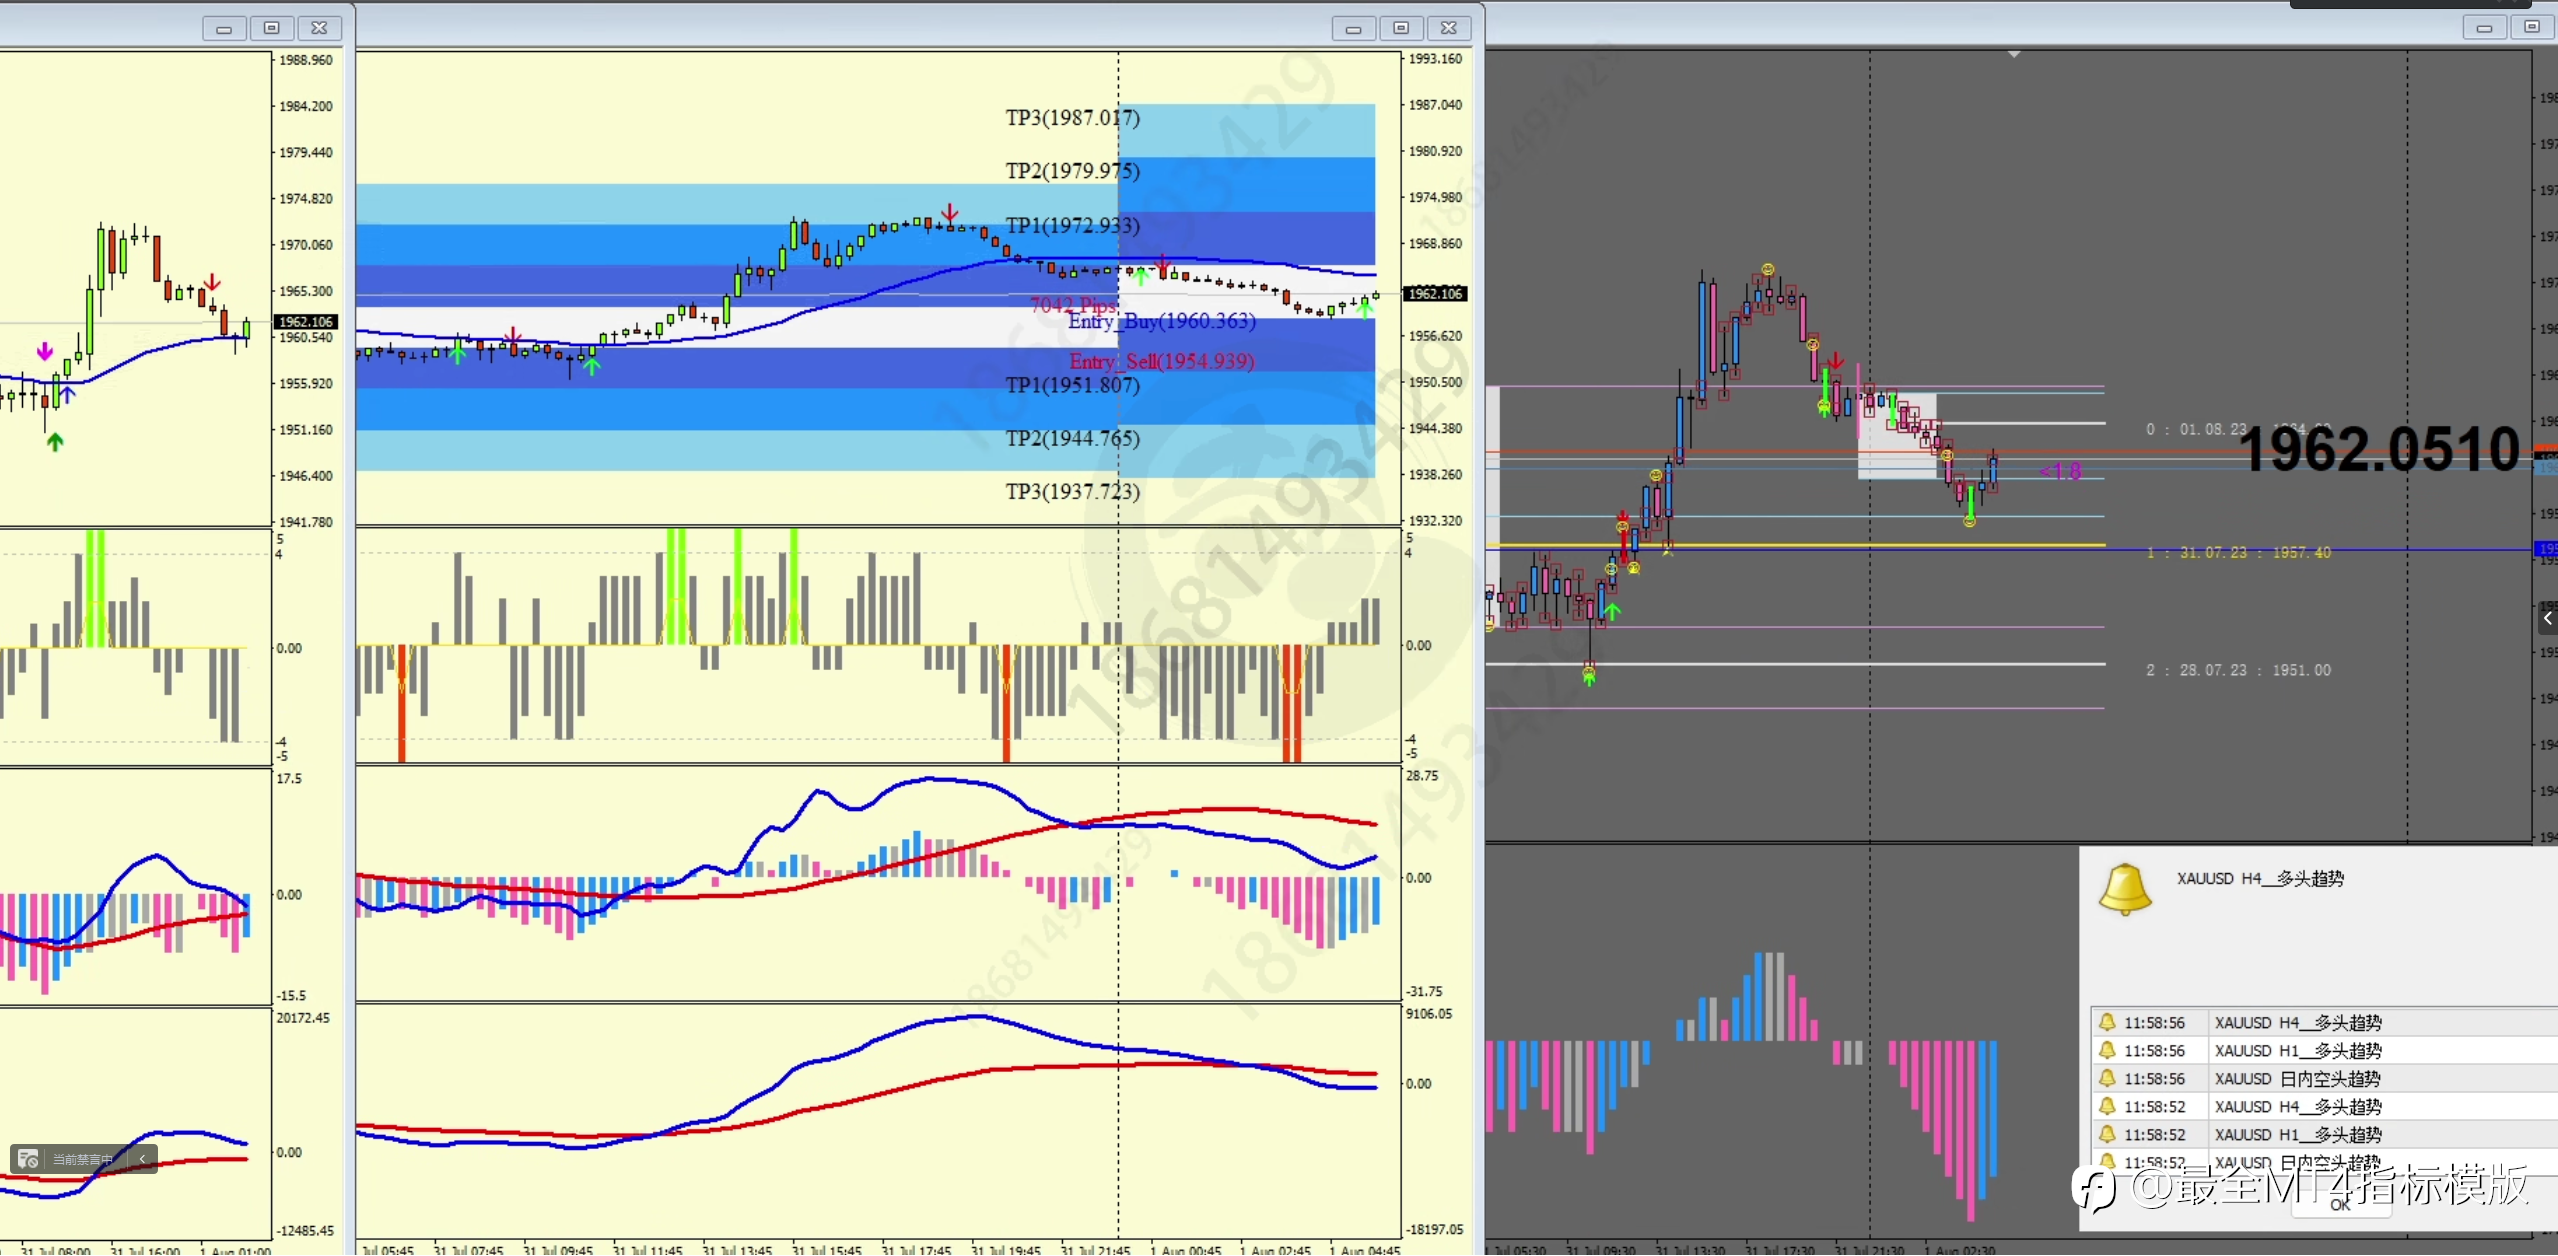Close the middle chart window
2558x1256 pixels.
tap(1449, 28)
